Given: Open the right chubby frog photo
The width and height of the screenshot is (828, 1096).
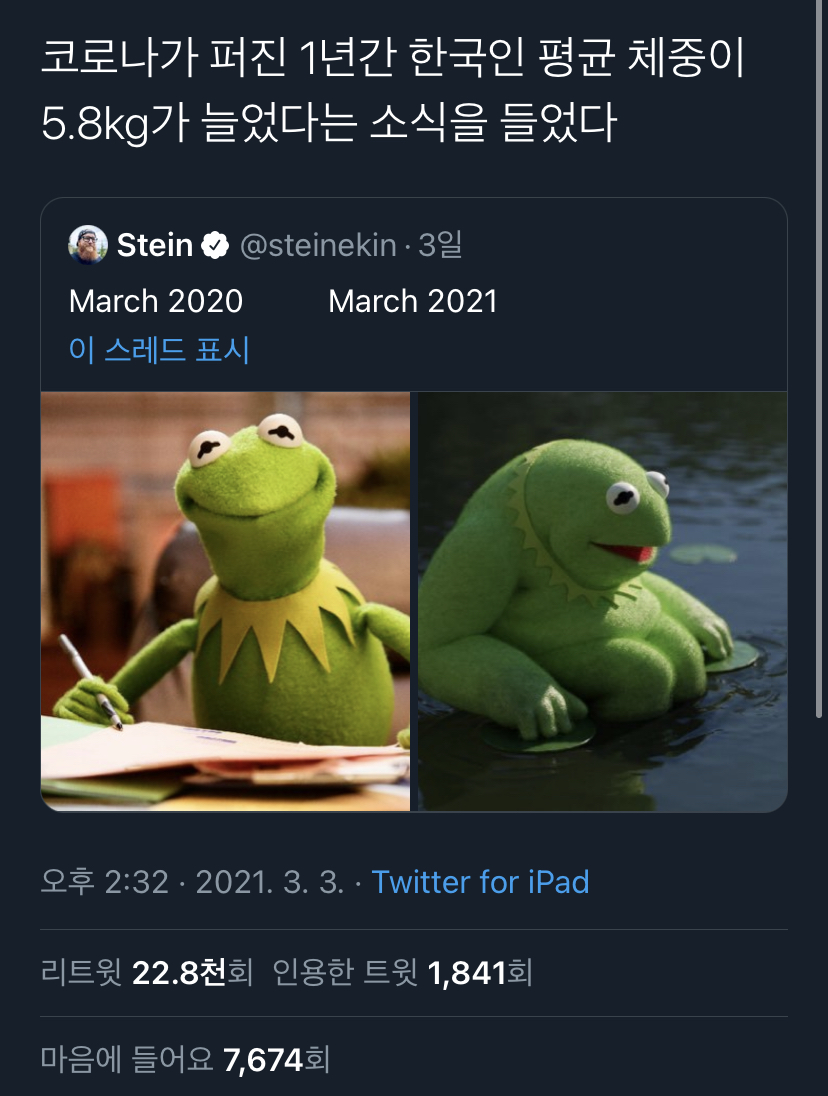Looking at the screenshot, I should (x=602, y=601).
